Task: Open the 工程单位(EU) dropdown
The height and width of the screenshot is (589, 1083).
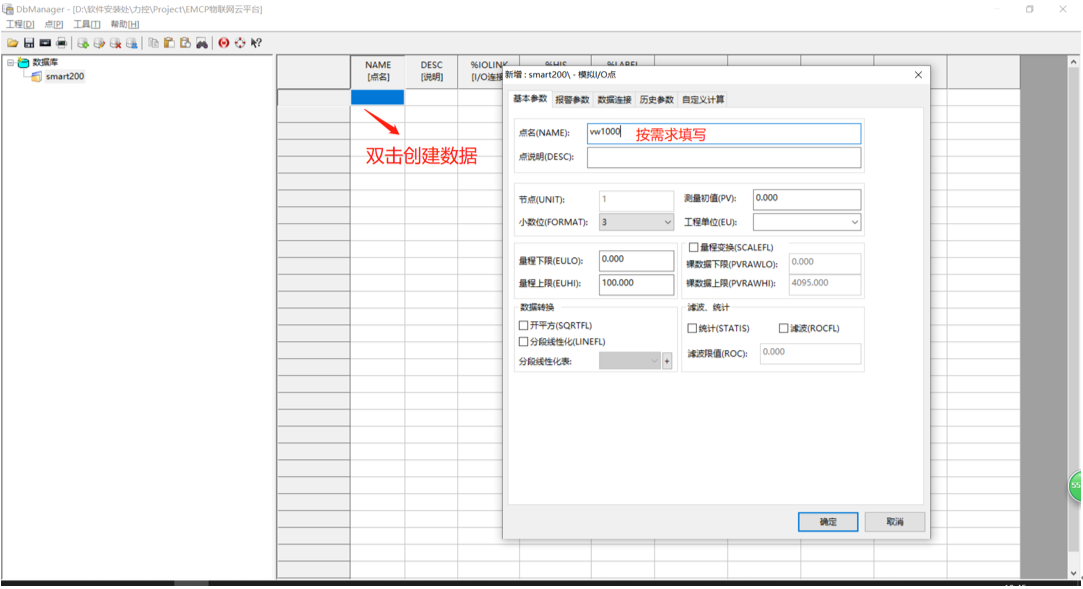Action: [853, 221]
